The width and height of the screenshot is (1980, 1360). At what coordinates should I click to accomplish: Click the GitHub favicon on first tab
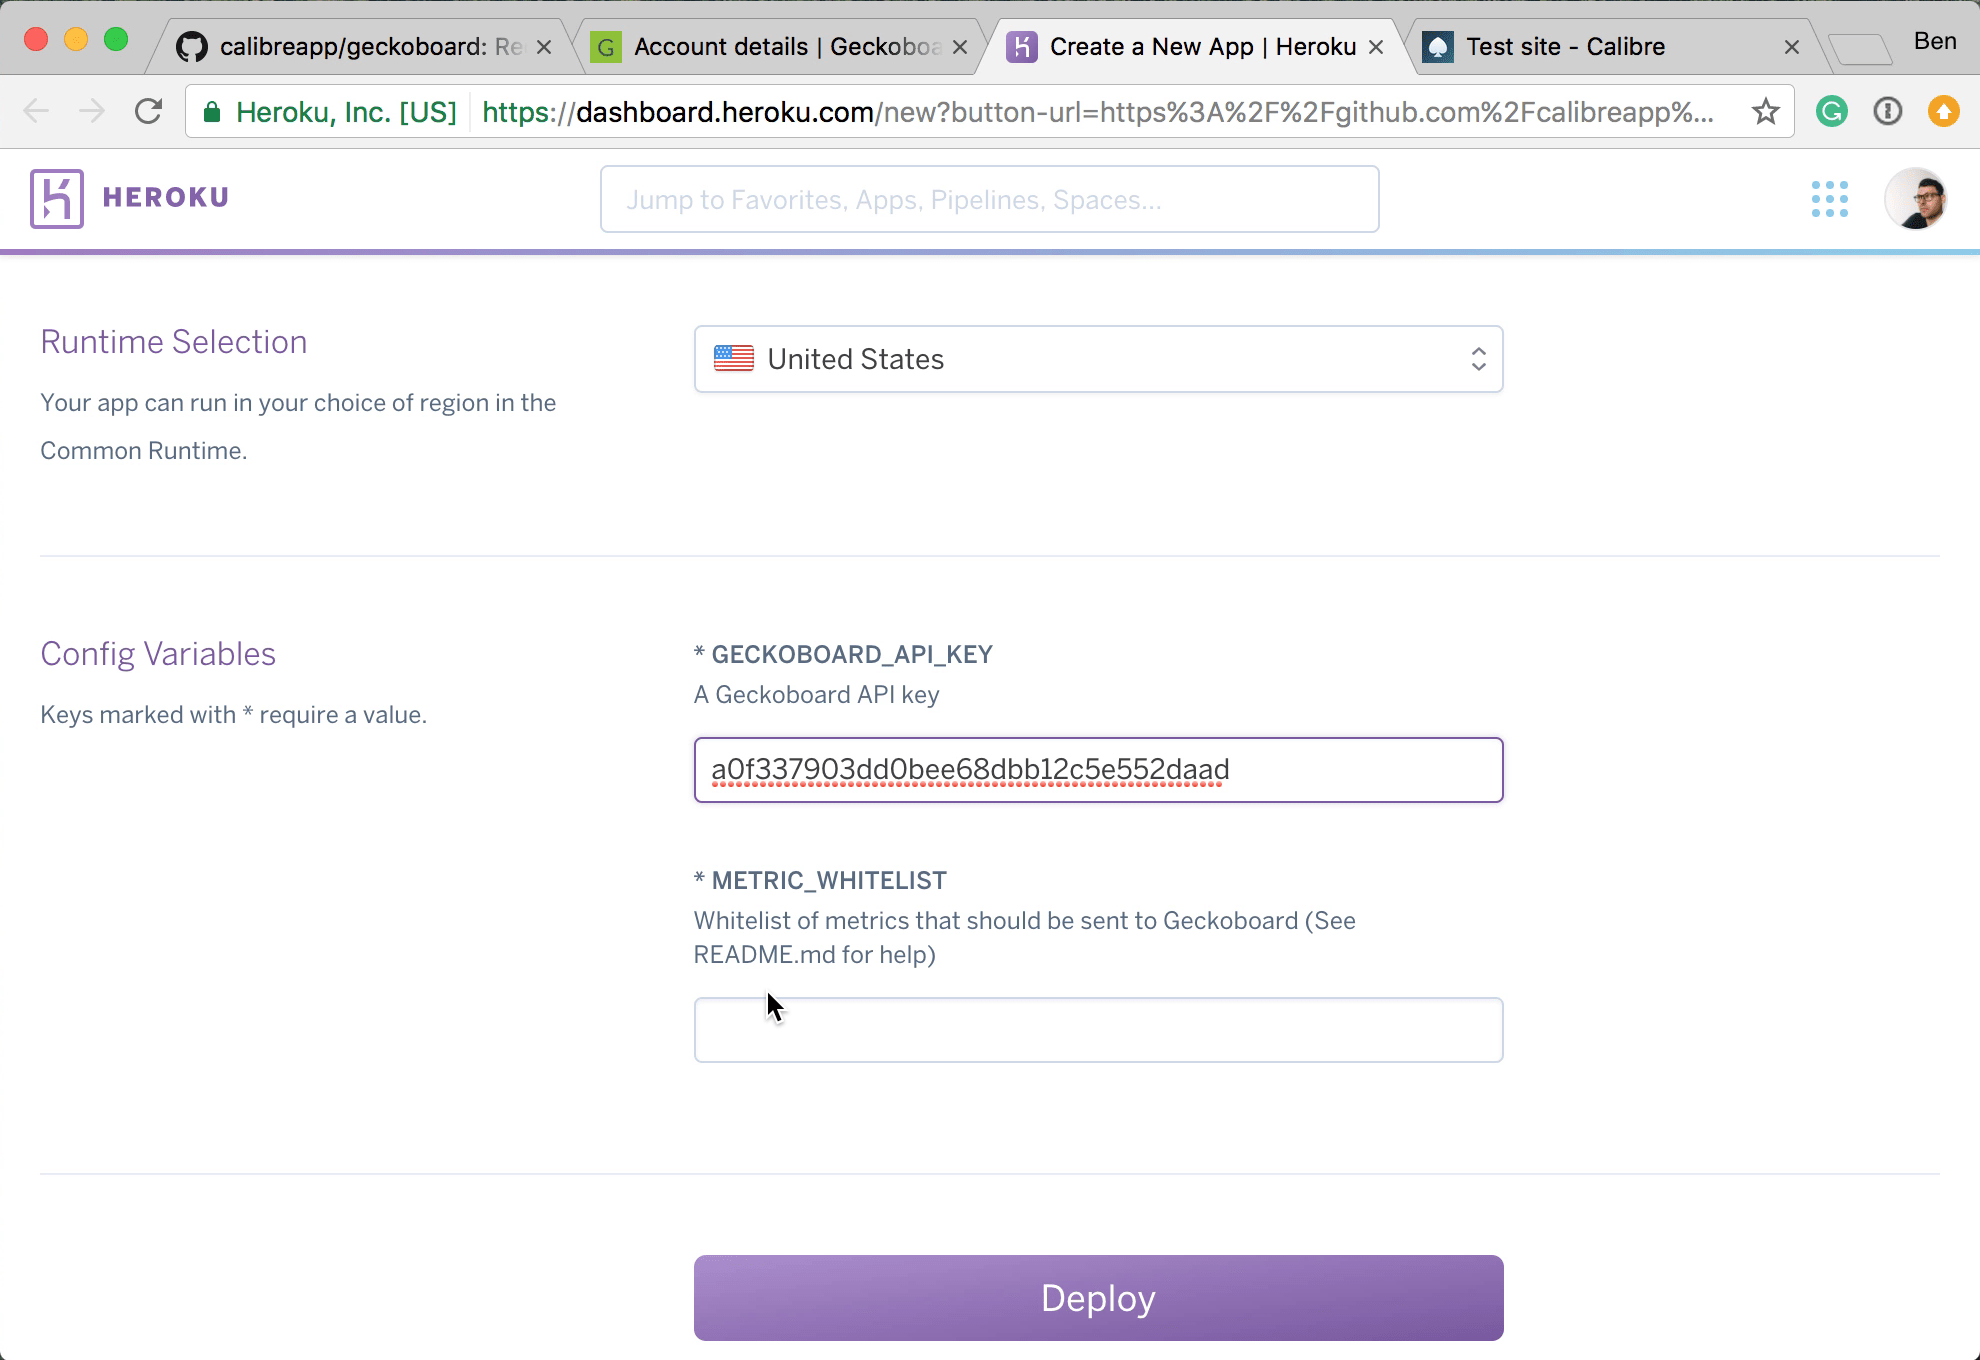[x=192, y=47]
